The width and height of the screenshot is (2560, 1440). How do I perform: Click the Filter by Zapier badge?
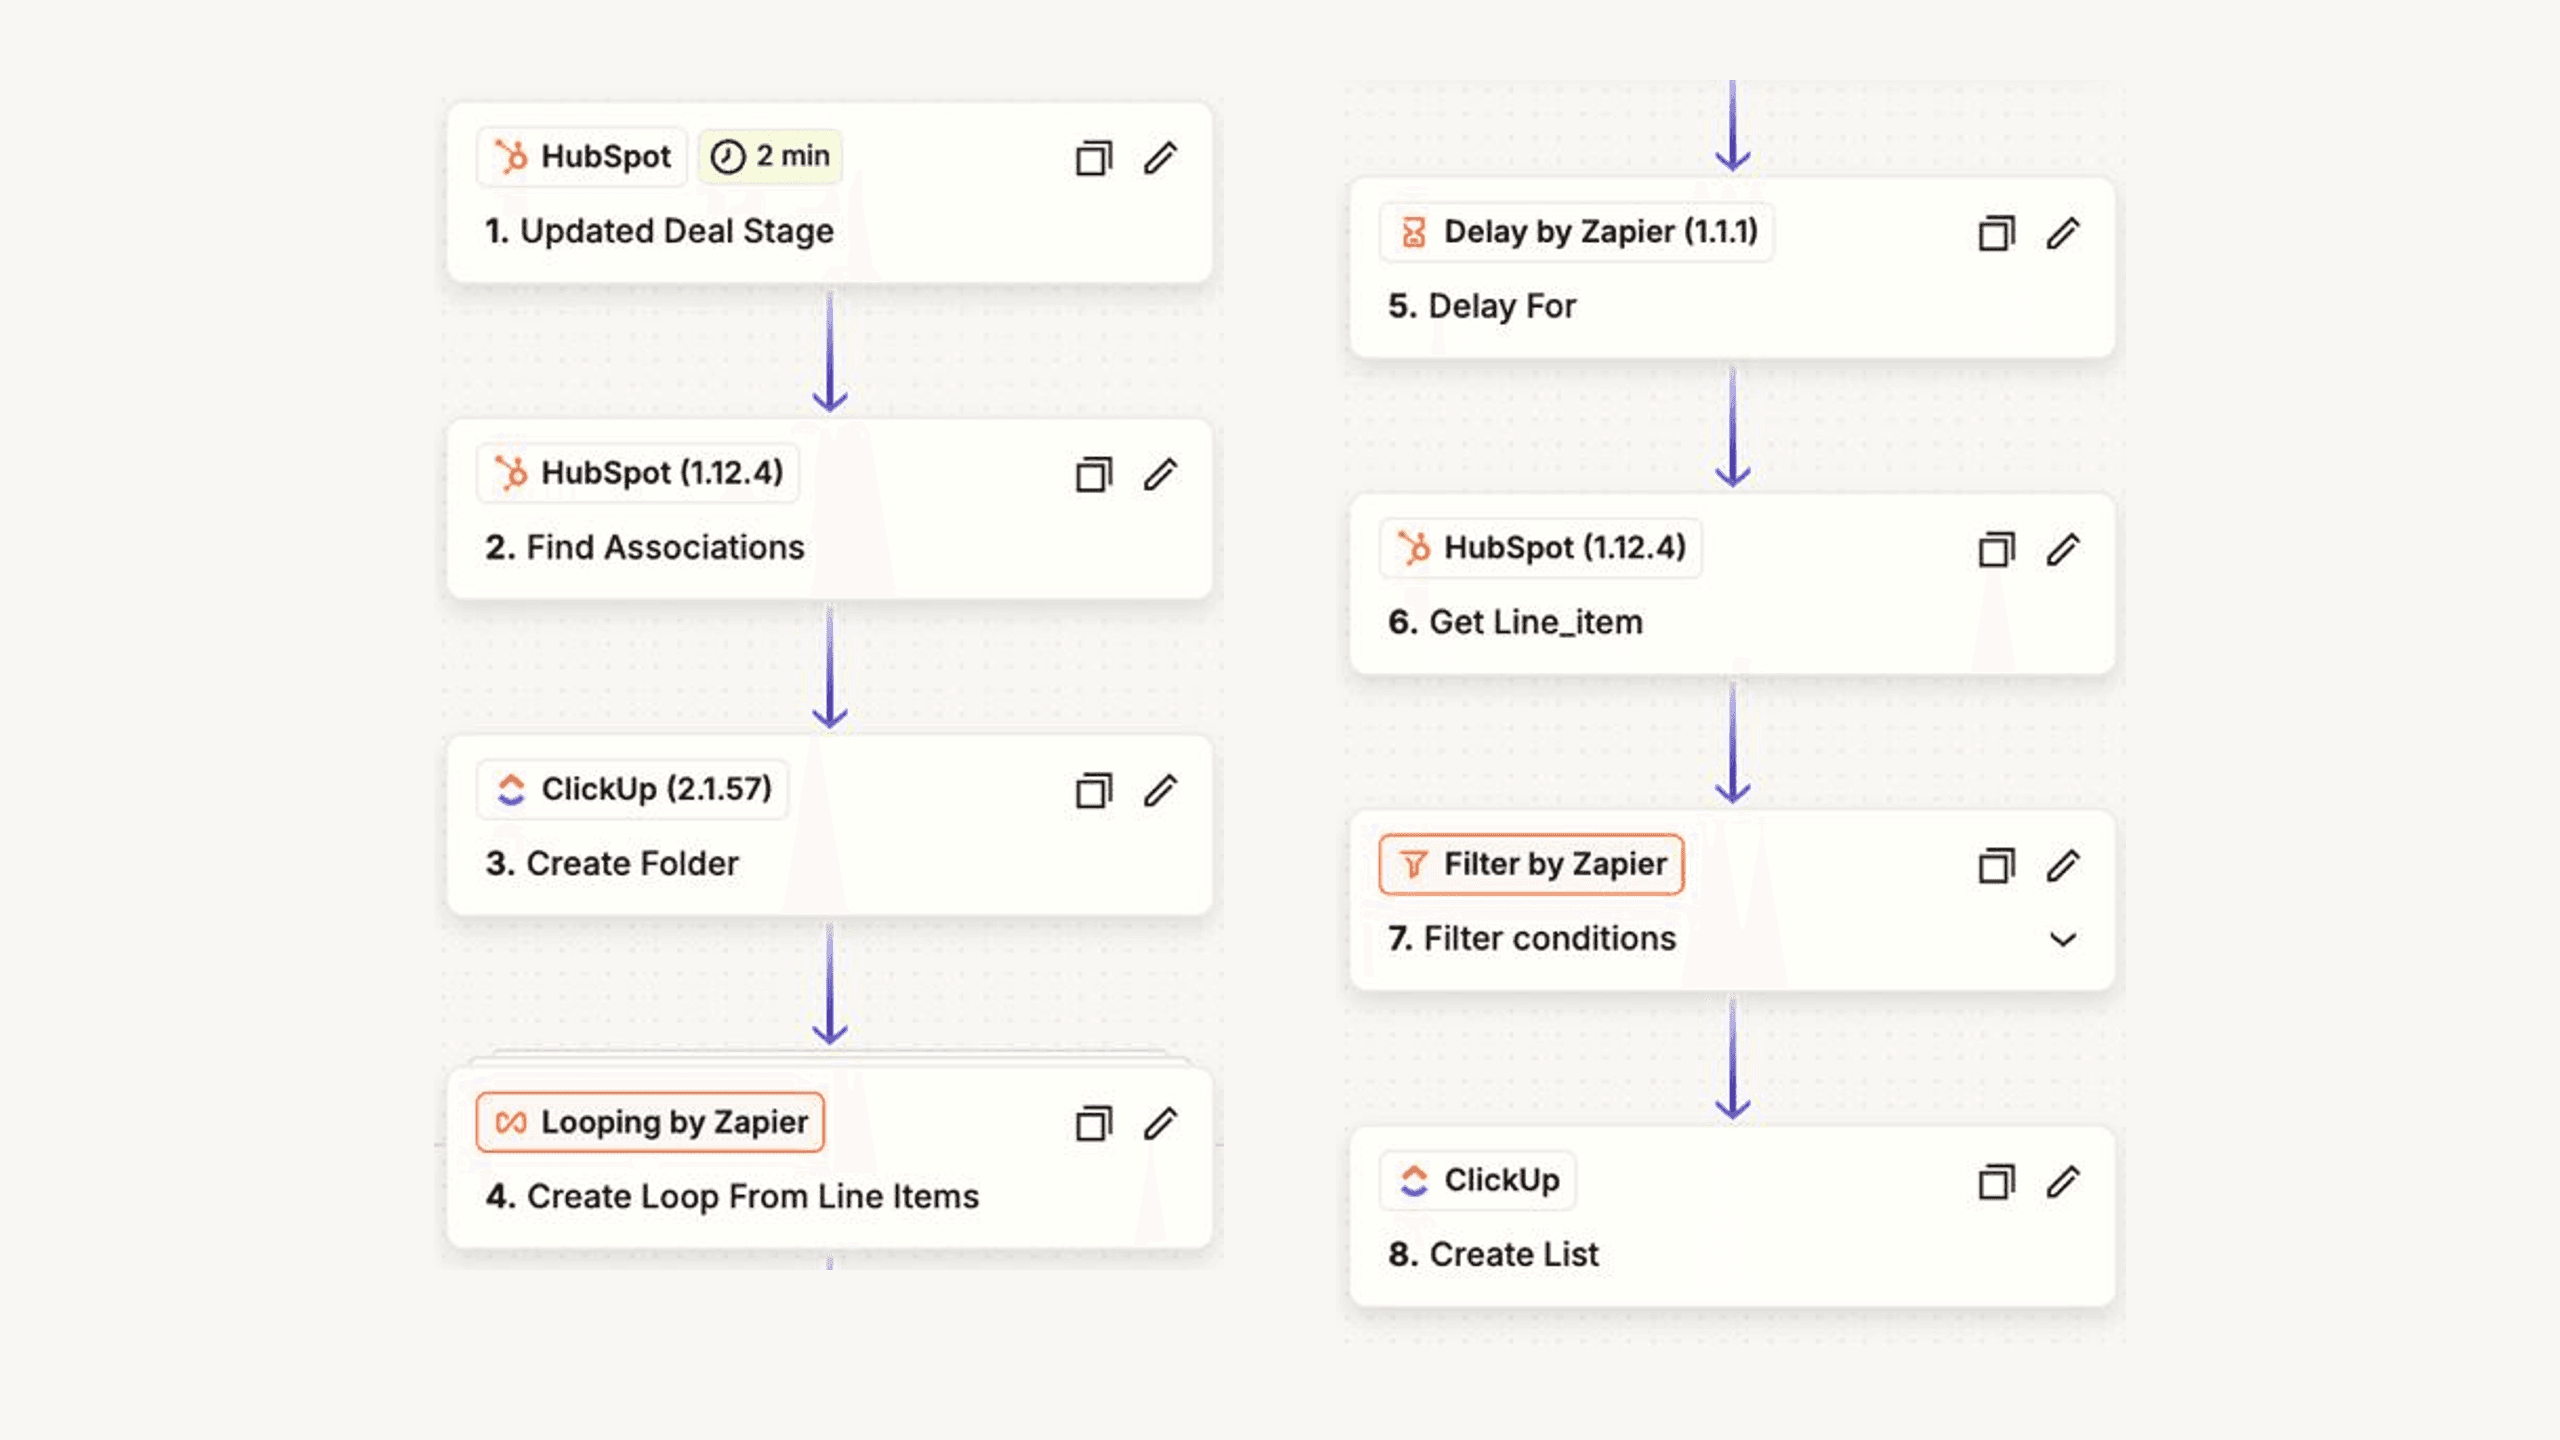click(x=1531, y=864)
